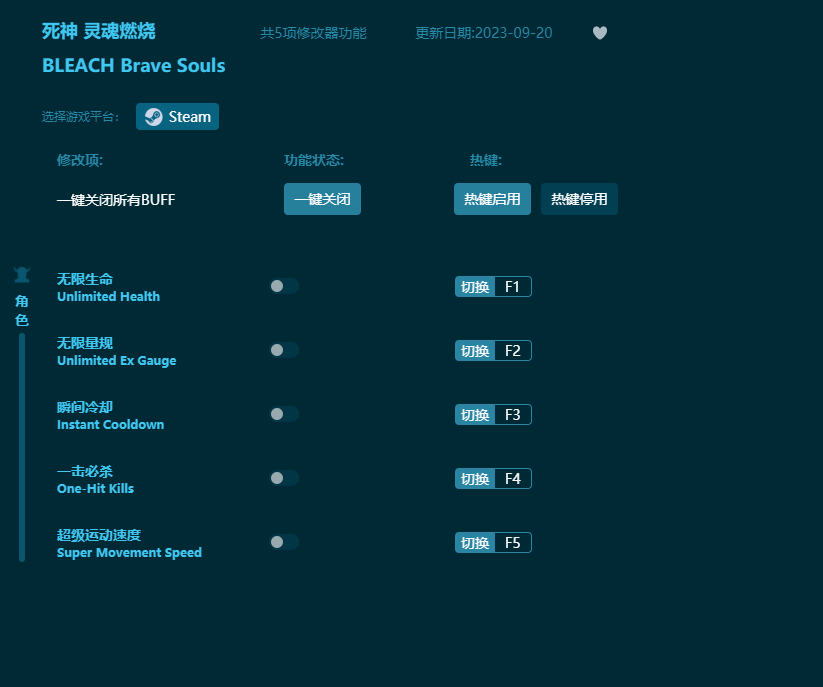Switch to the 角色 sidebar tab
This screenshot has width=823, height=687.
pos(21,308)
